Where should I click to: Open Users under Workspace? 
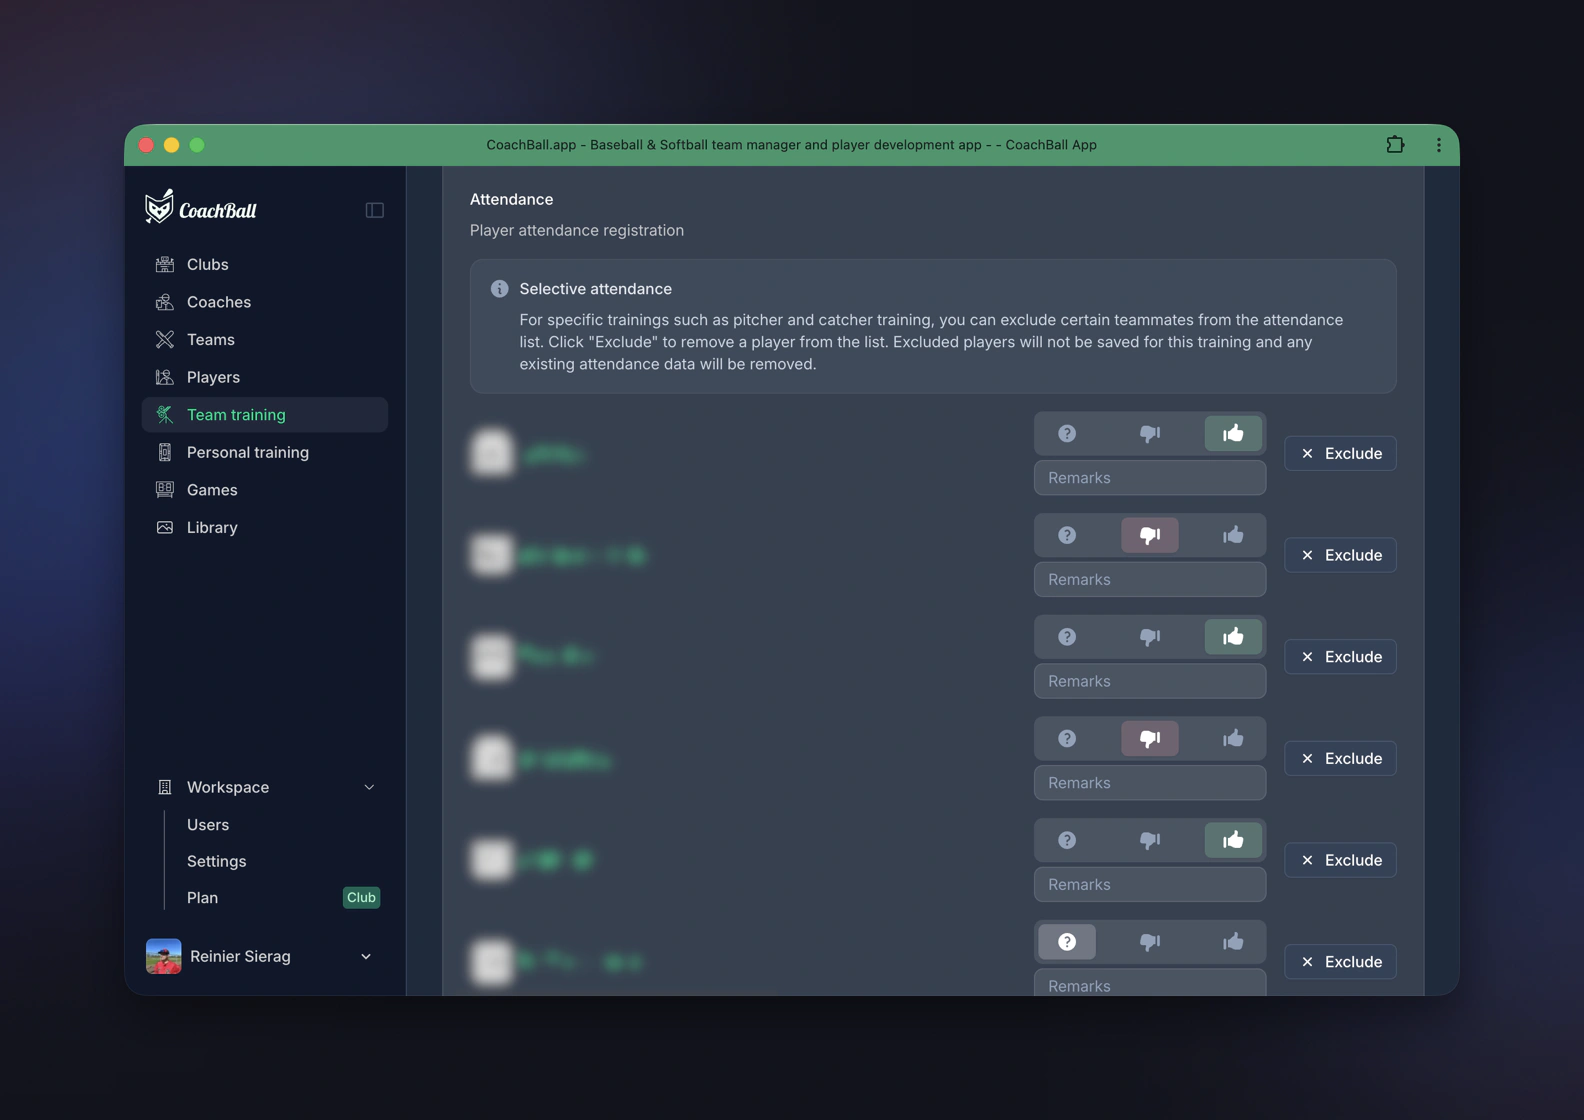(x=208, y=824)
